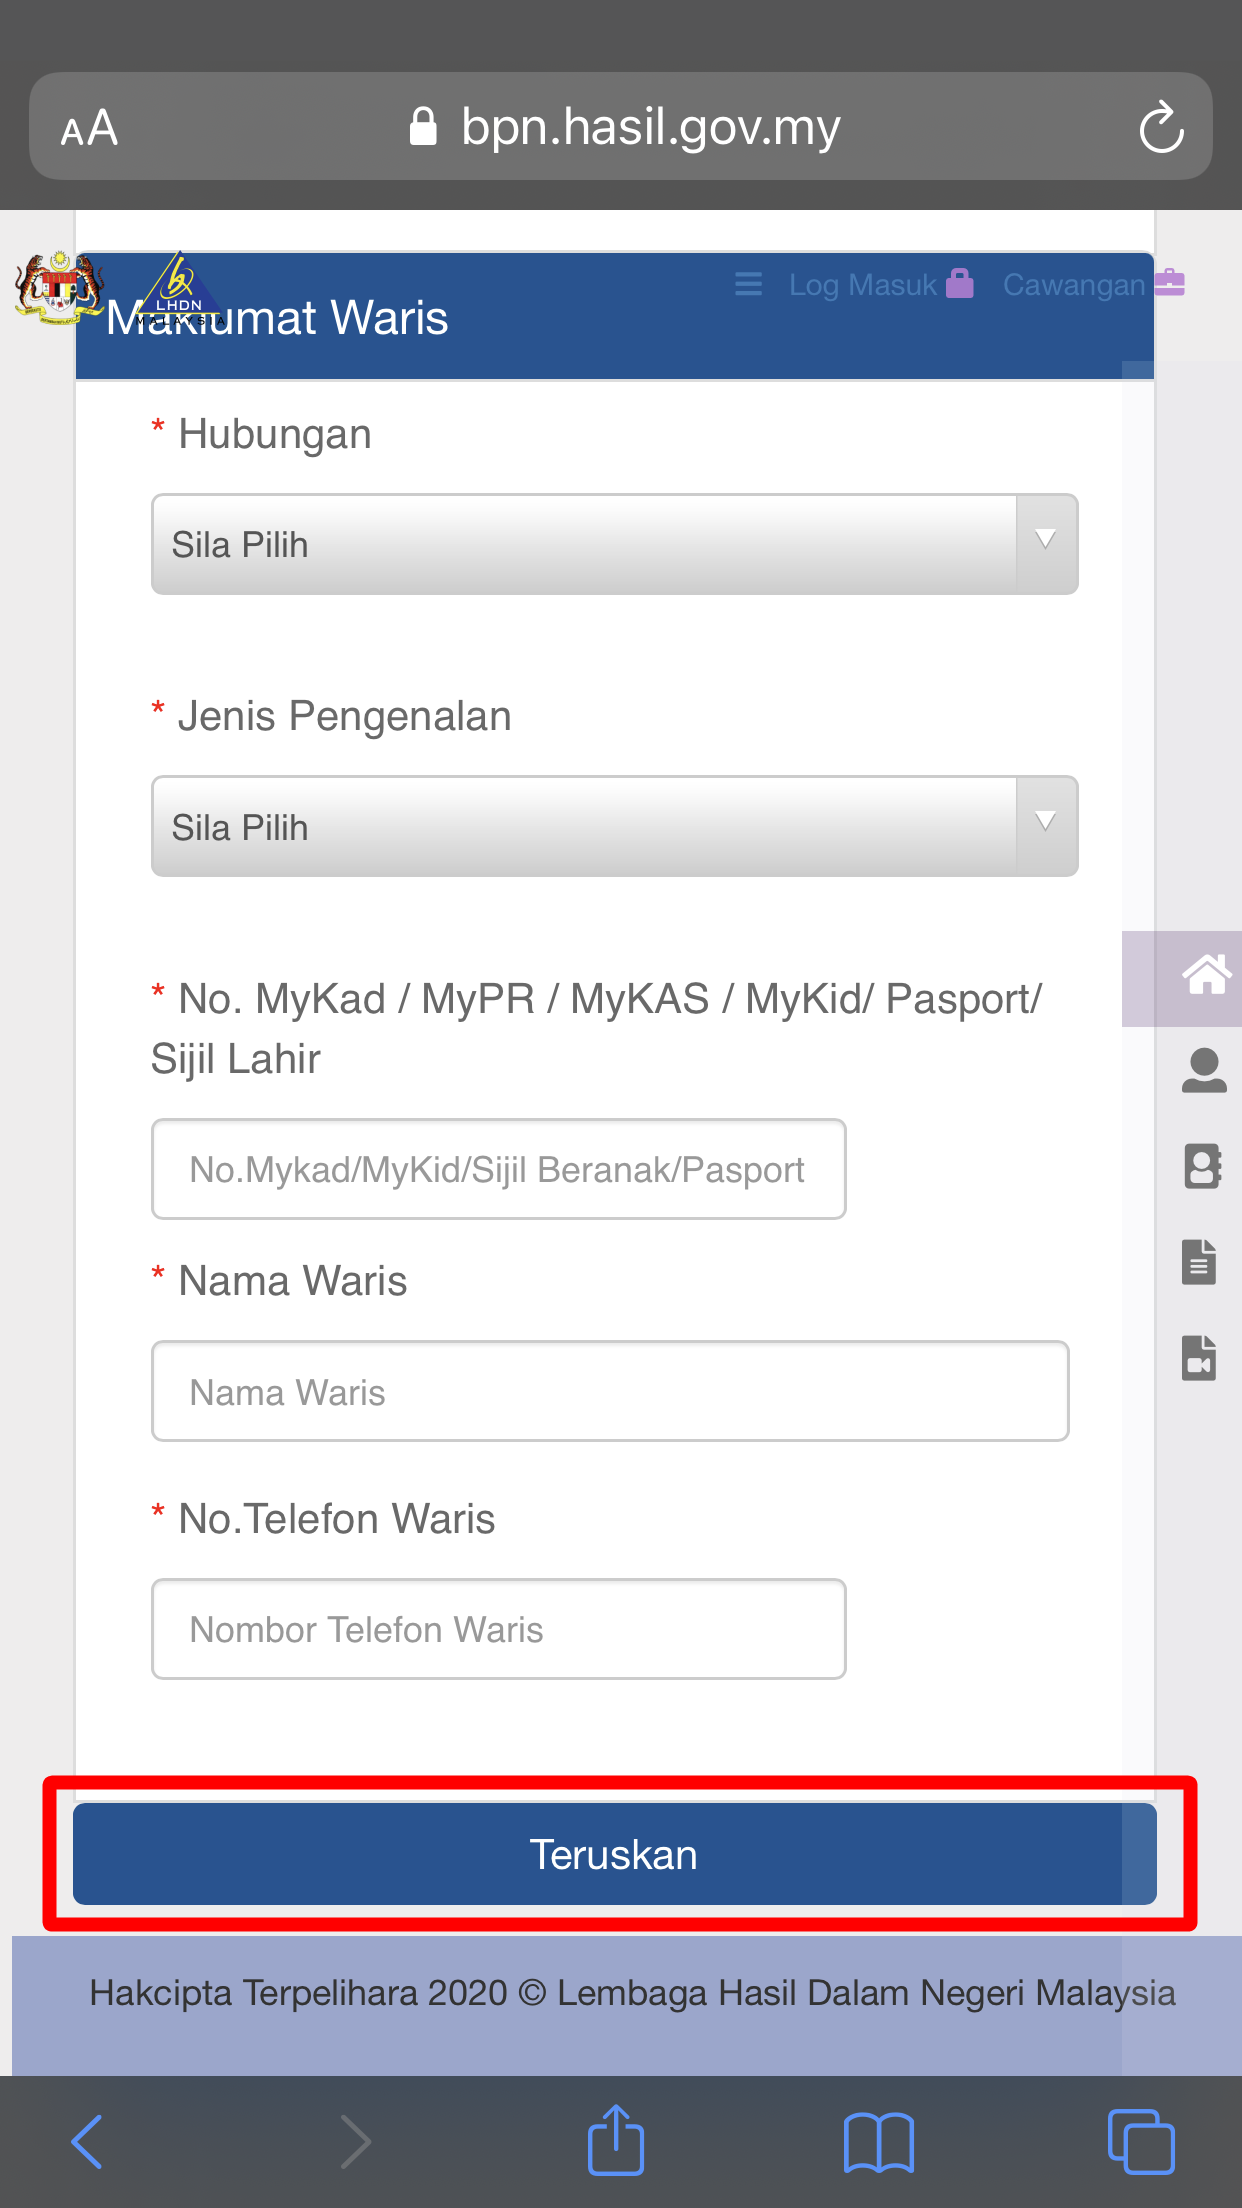Viewport: 1242px width, 2208px height.
Task: Reload the page in Safari
Action: 1161,127
